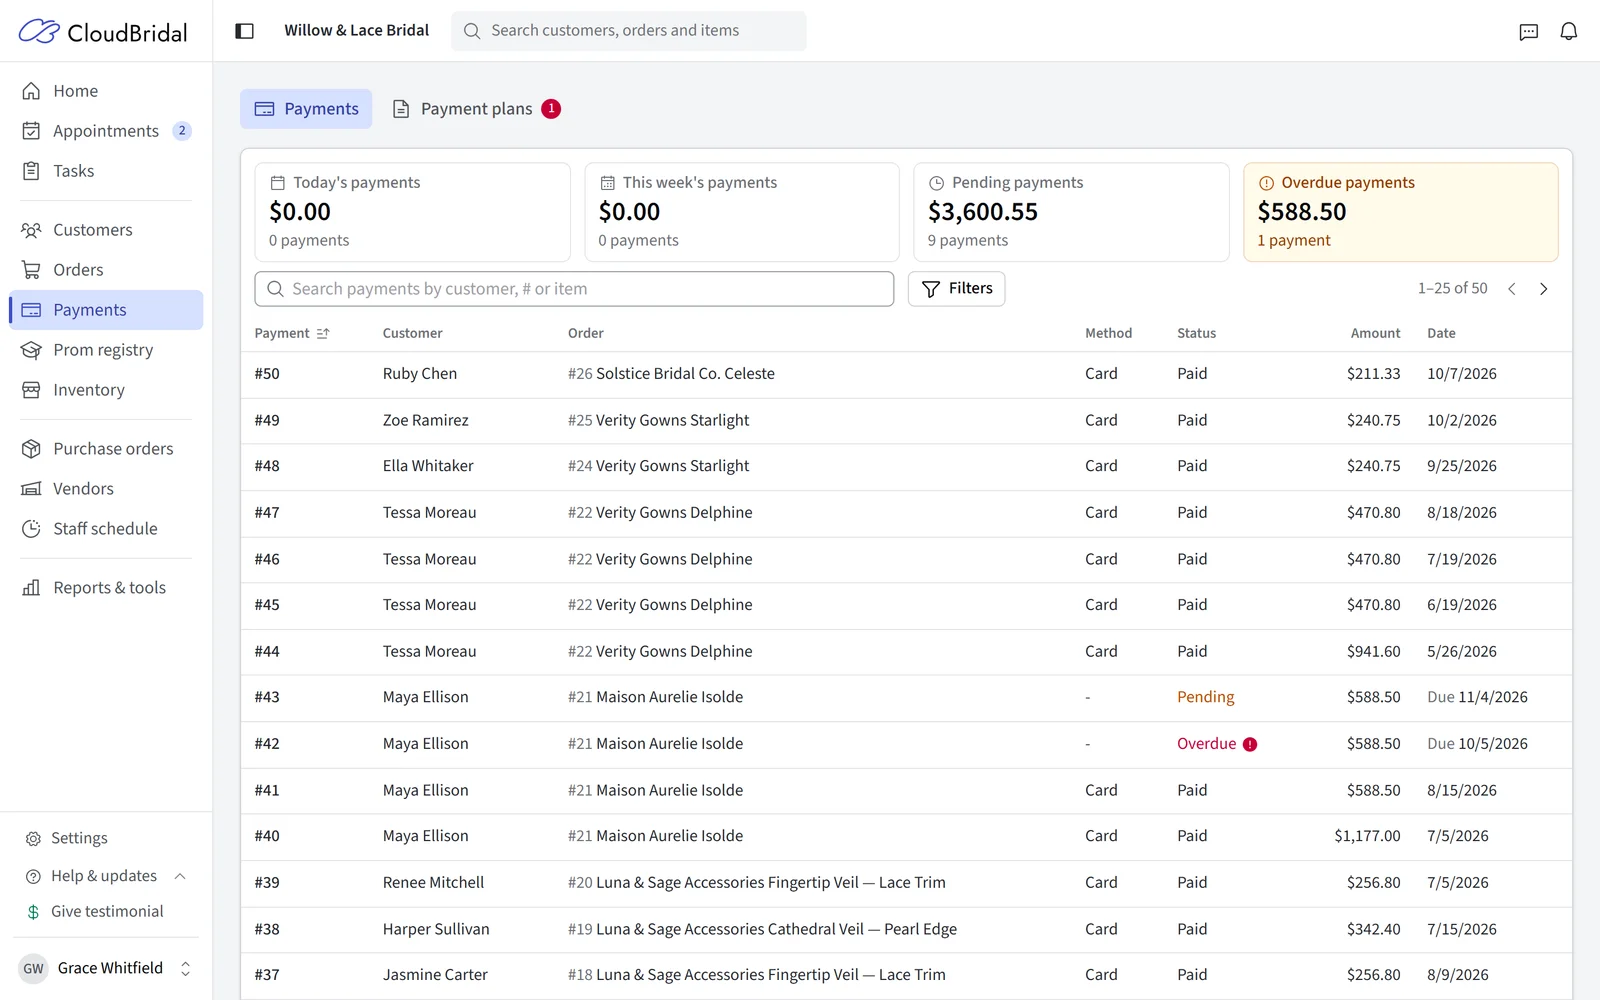The image size is (1600, 1000).
Task: Click the payments search field
Action: (574, 289)
